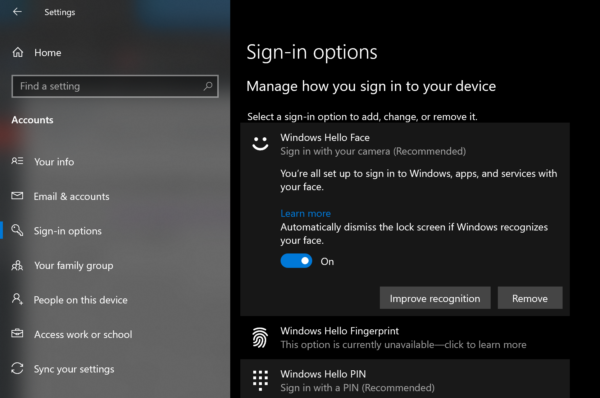Click the Windows Hello Fingerprint icon
This screenshot has height=398, width=600.
coord(260,338)
